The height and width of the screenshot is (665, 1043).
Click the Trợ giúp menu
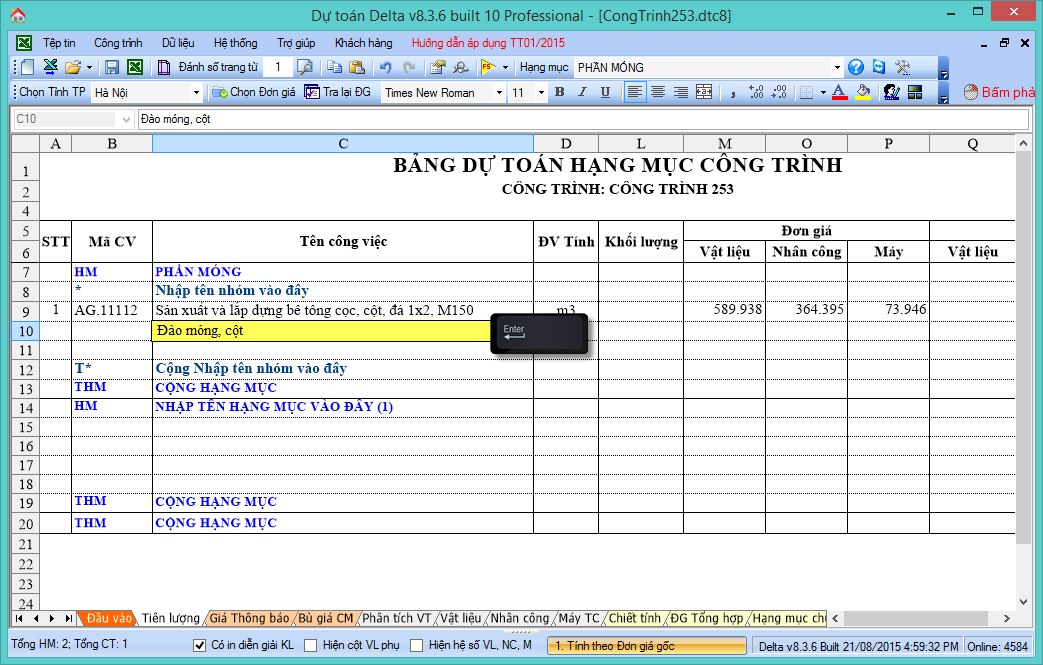pyautogui.click(x=296, y=43)
